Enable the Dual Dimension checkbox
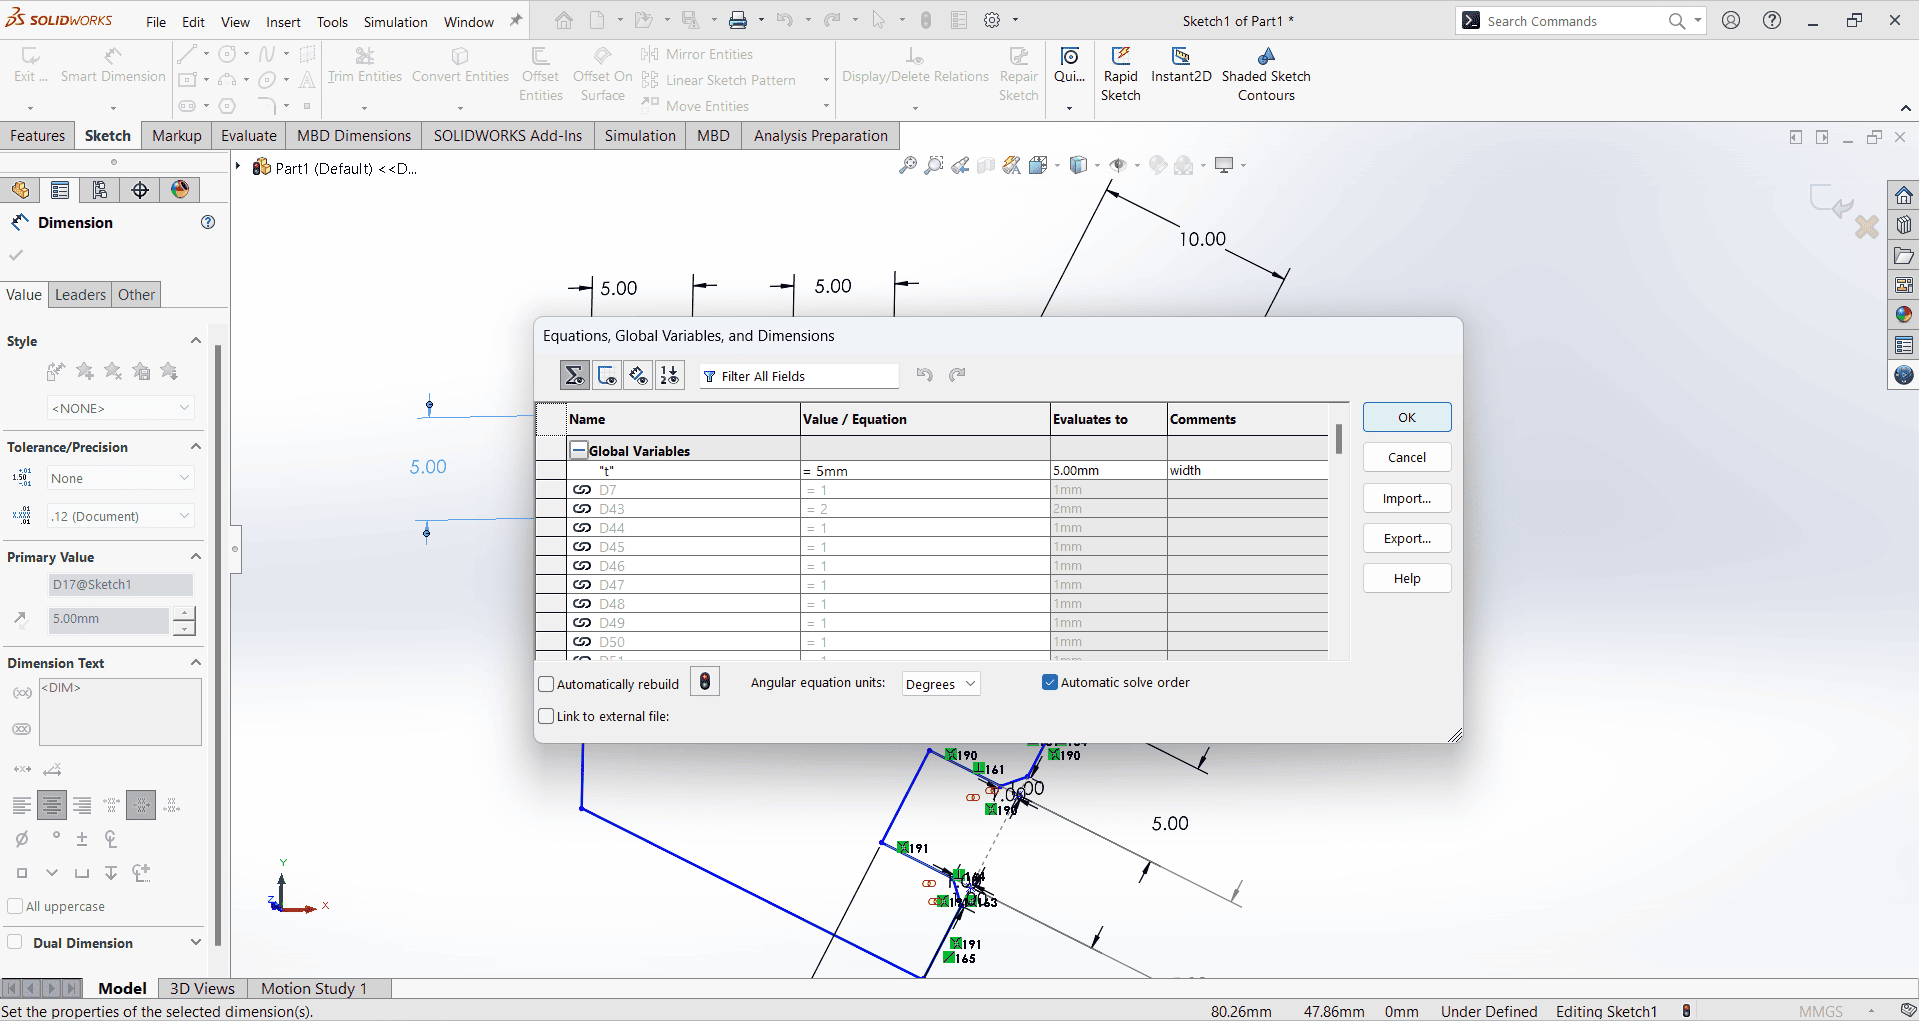The width and height of the screenshot is (1919, 1021). 15,942
